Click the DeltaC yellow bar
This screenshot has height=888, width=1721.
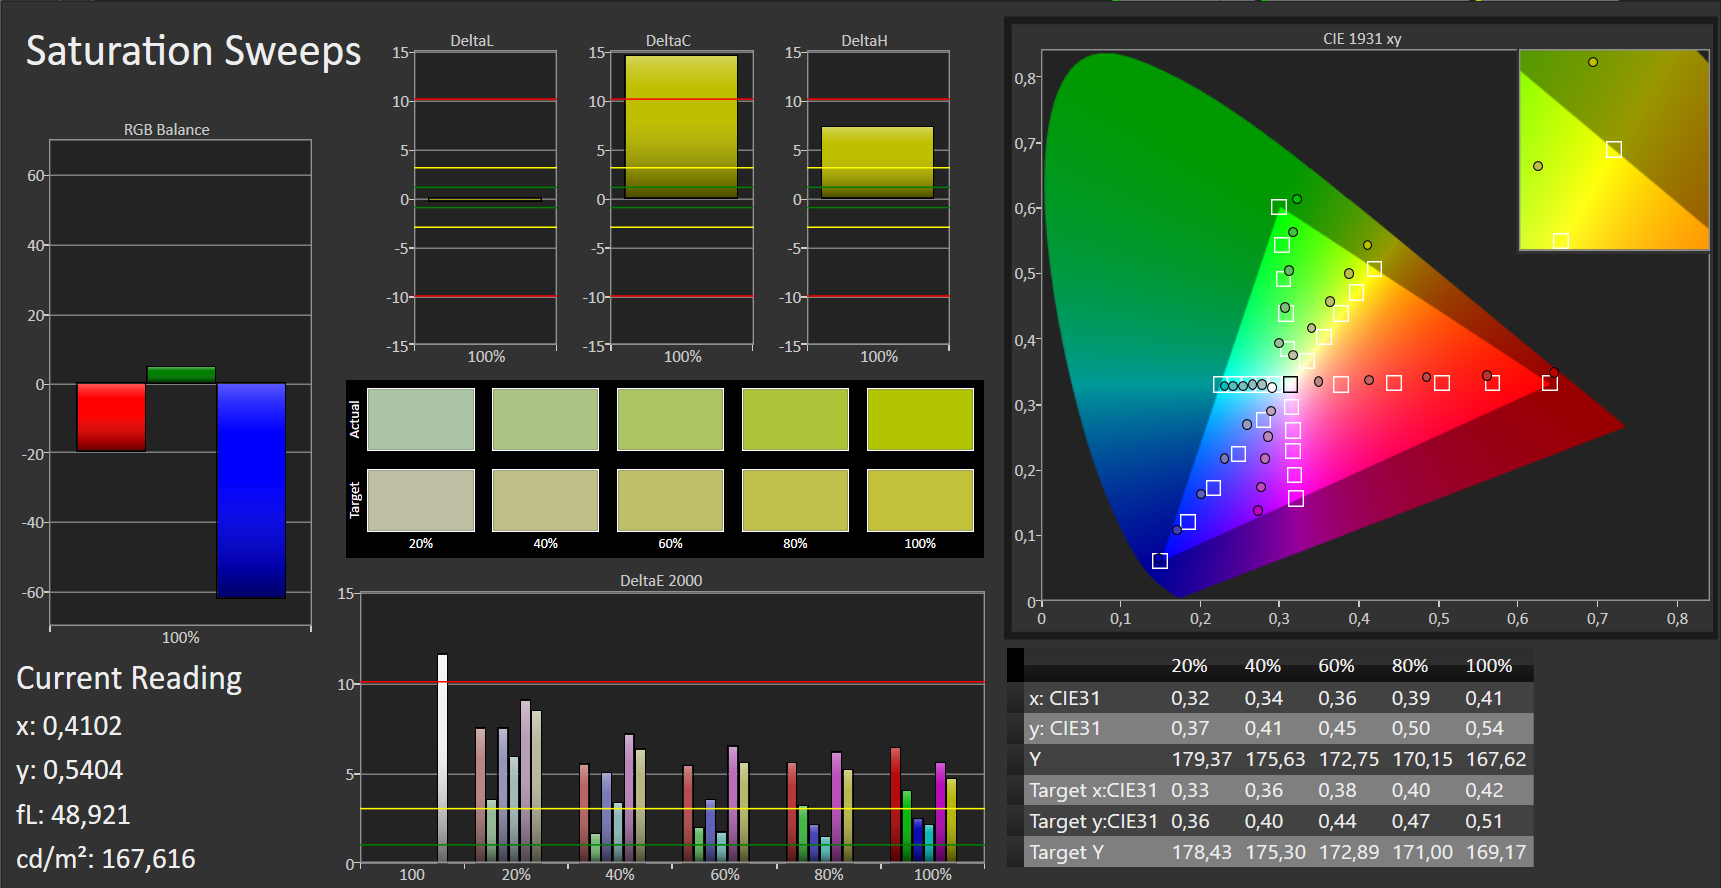click(x=681, y=126)
